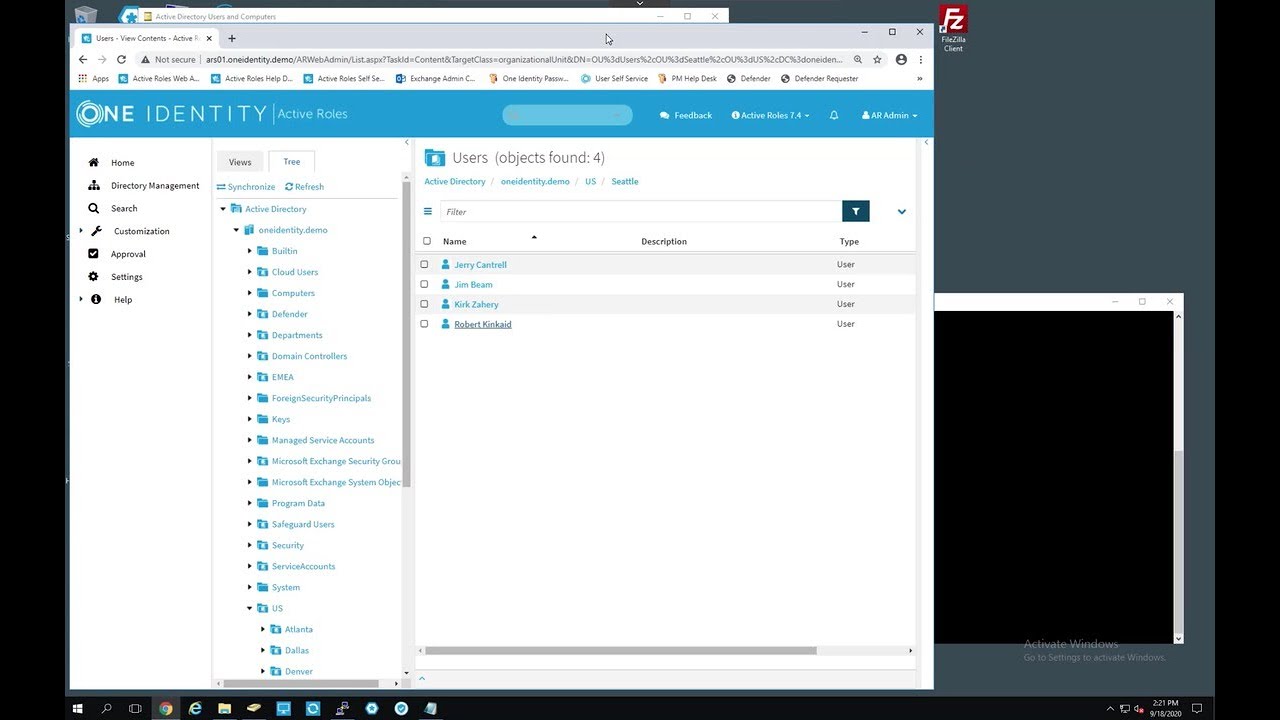Click the Settings gear icon in the sidebar

point(93,277)
